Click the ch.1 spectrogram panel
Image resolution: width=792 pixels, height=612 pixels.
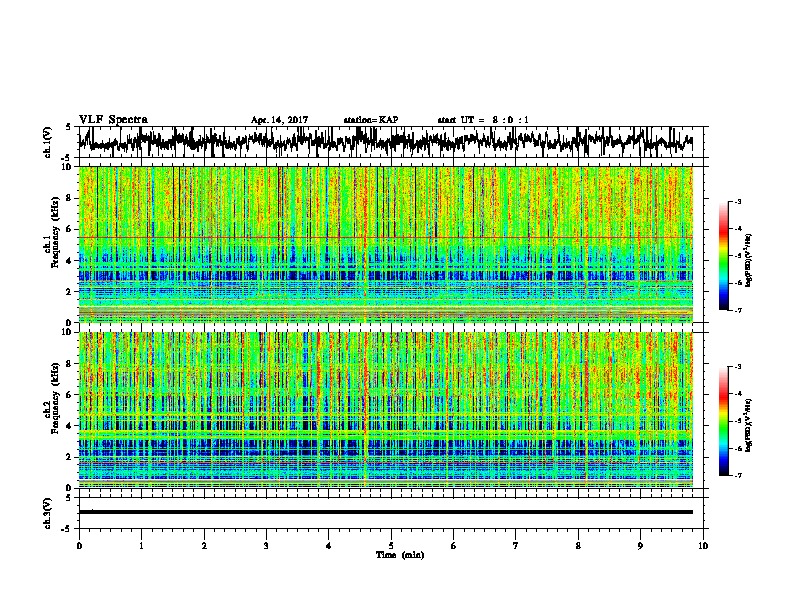pos(385,244)
